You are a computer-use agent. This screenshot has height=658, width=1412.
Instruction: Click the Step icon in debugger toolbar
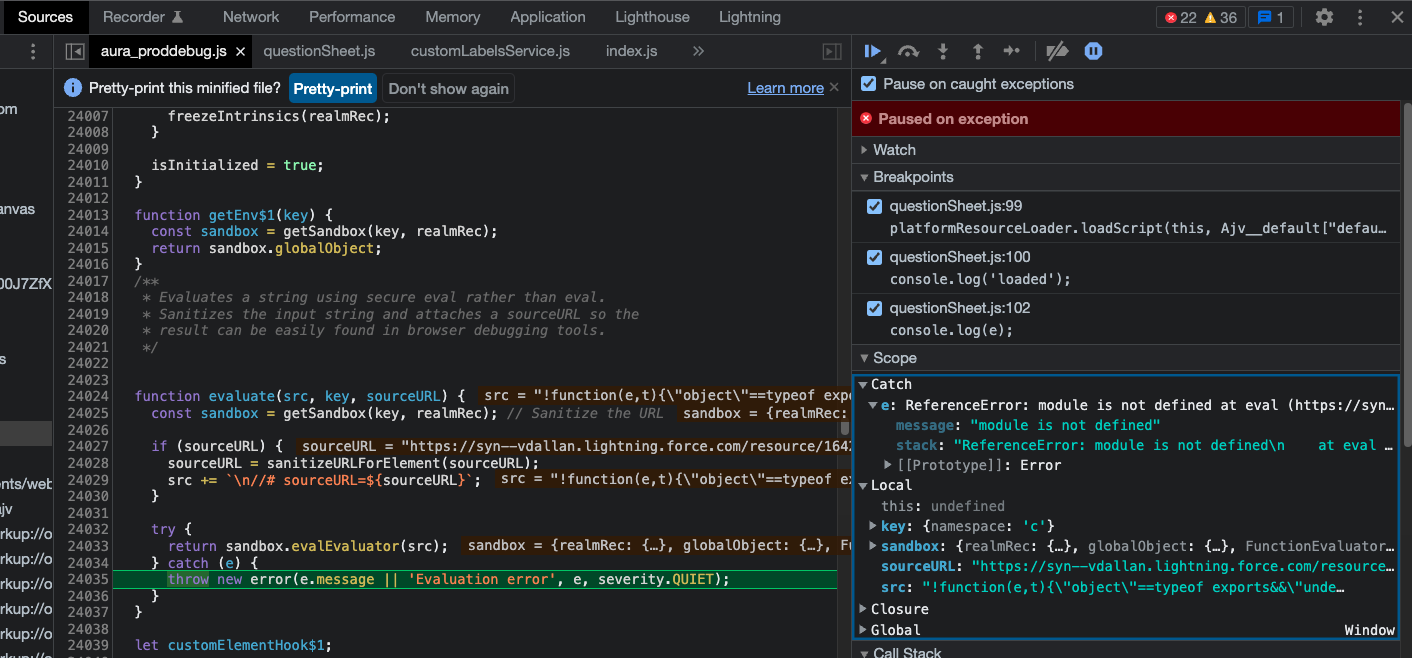(x=1012, y=51)
